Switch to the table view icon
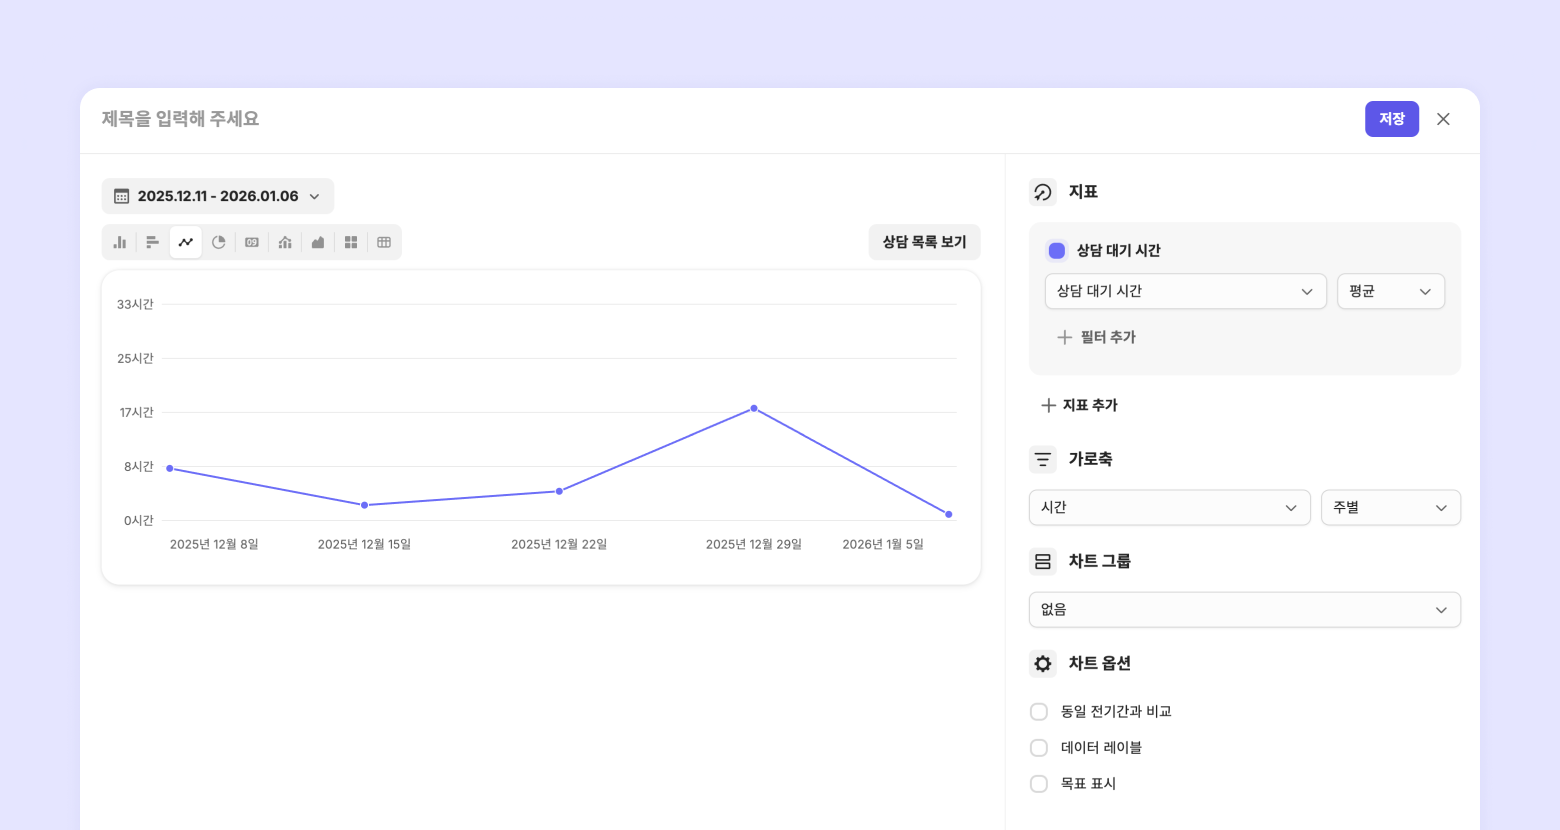The image size is (1560, 830). (384, 242)
